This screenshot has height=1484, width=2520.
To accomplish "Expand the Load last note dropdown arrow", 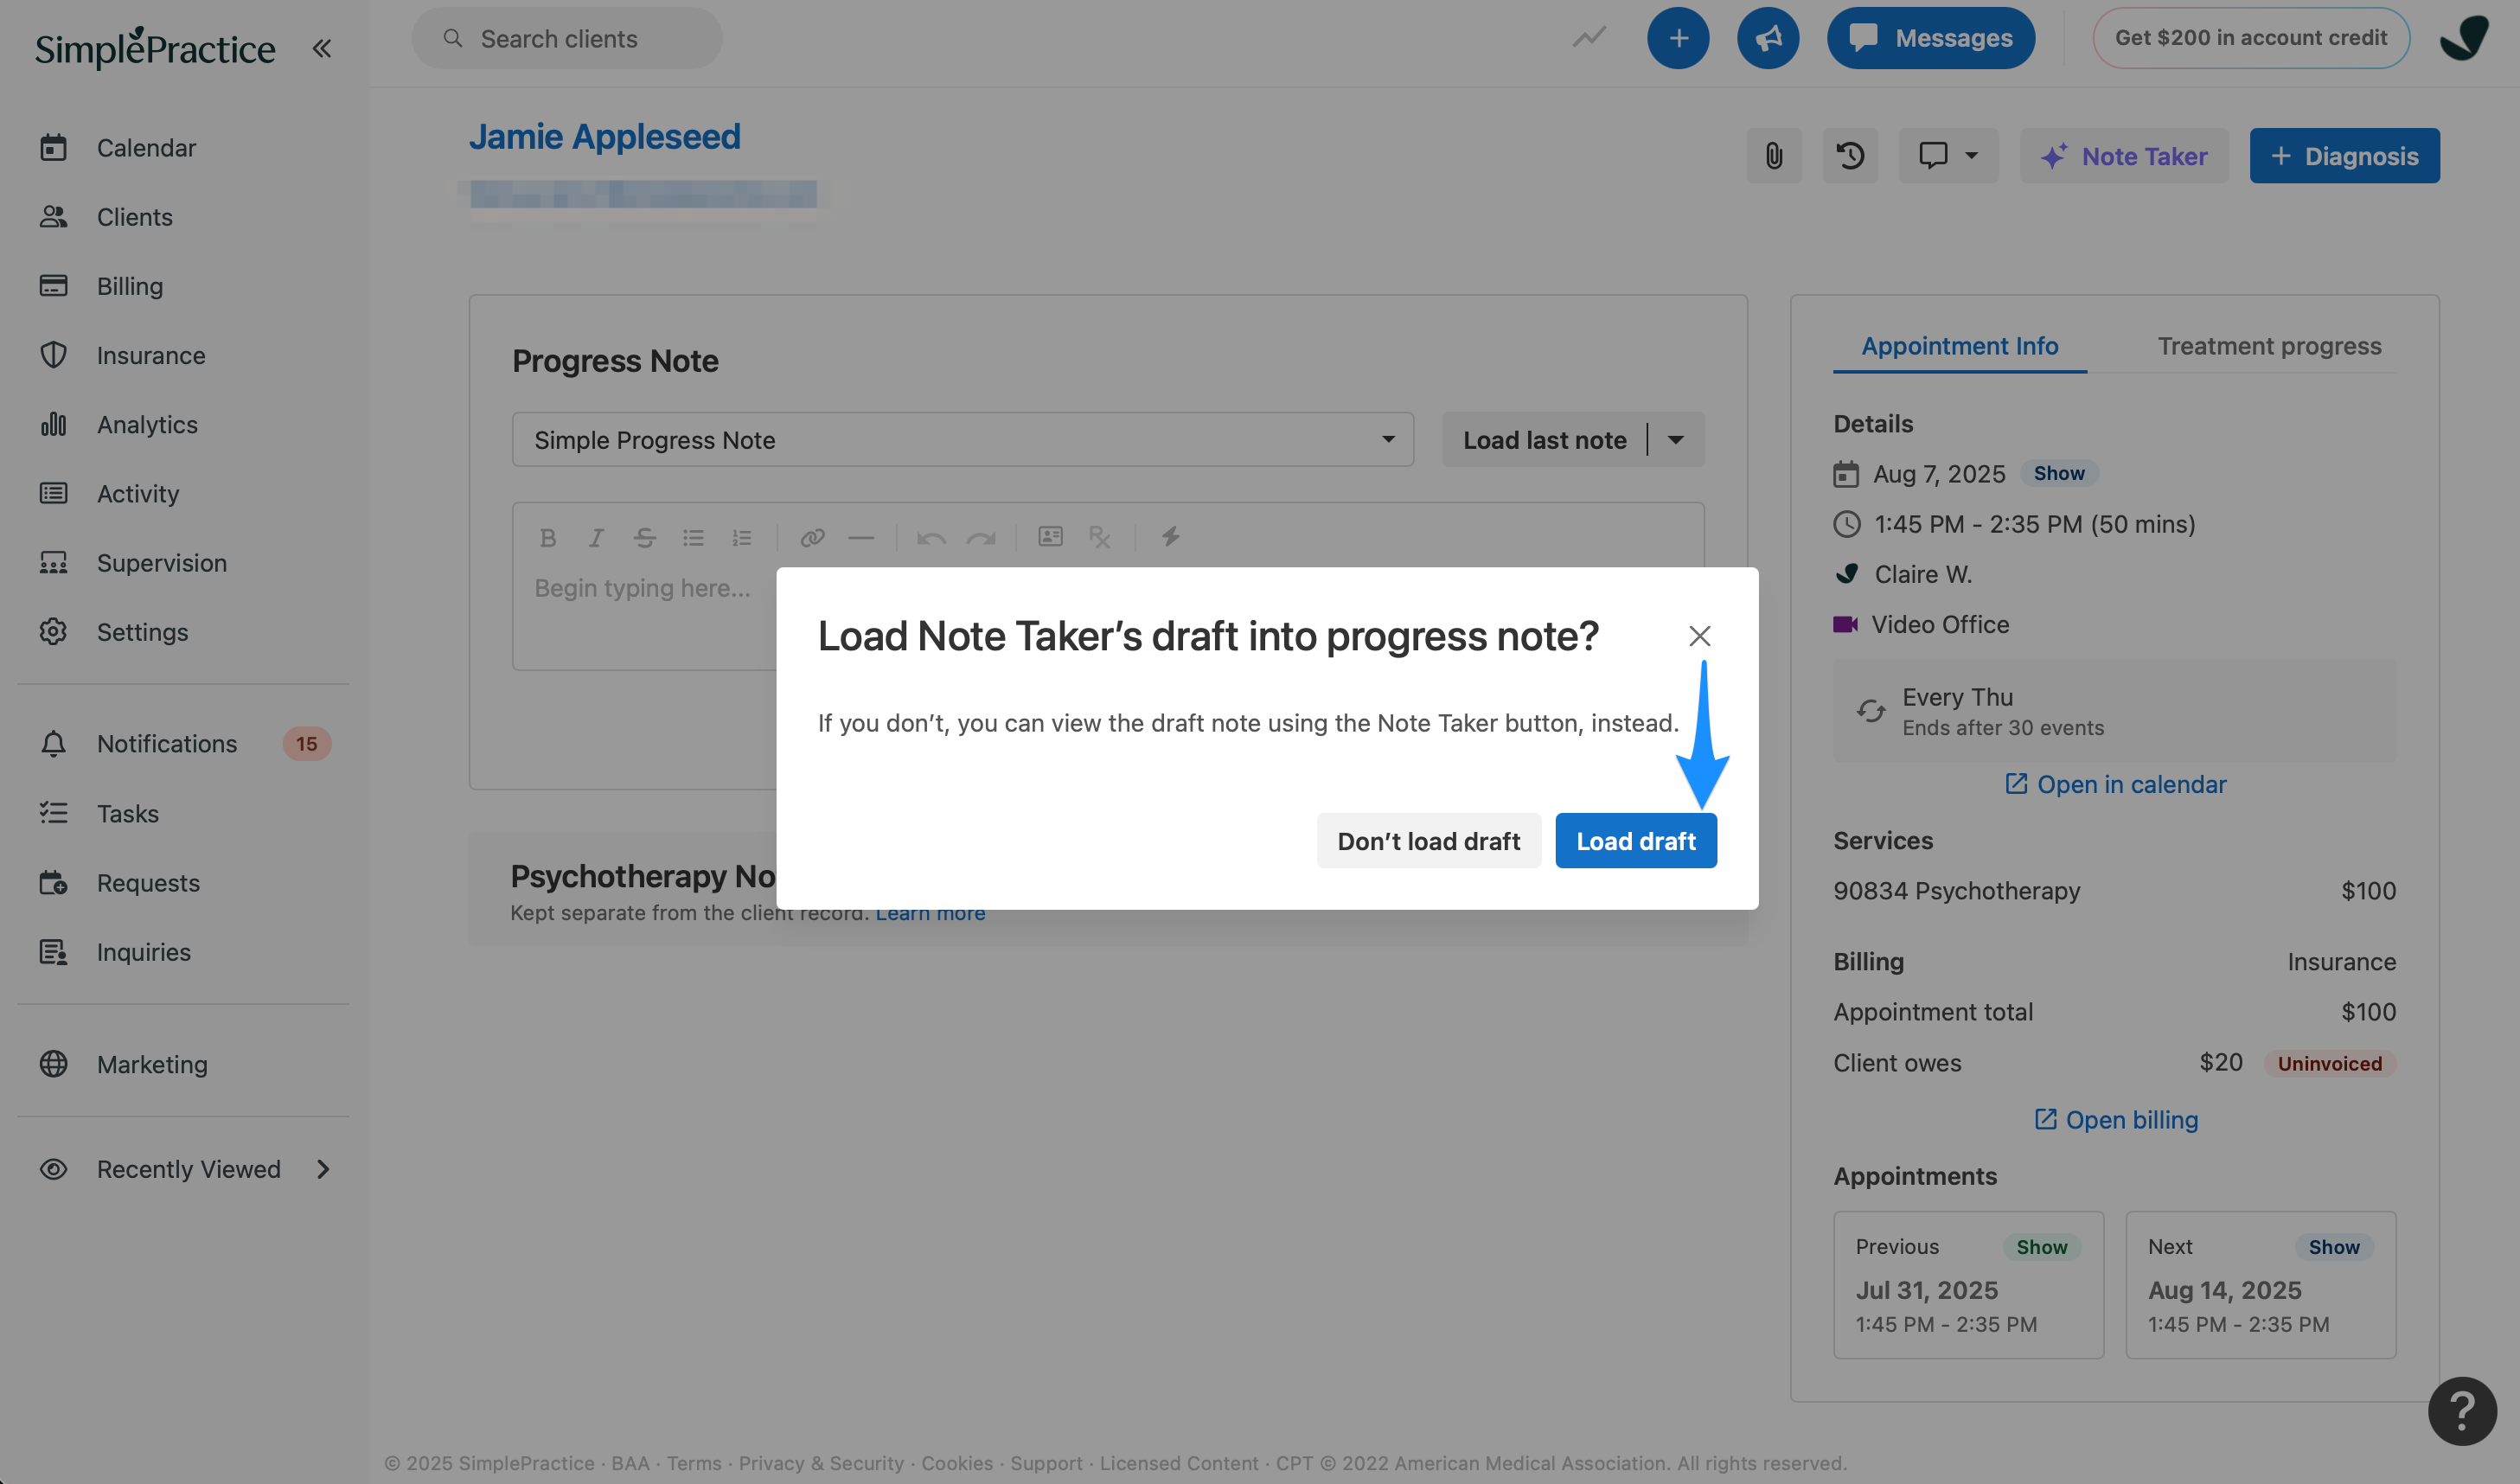I will pyautogui.click(x=1676, y=440).
